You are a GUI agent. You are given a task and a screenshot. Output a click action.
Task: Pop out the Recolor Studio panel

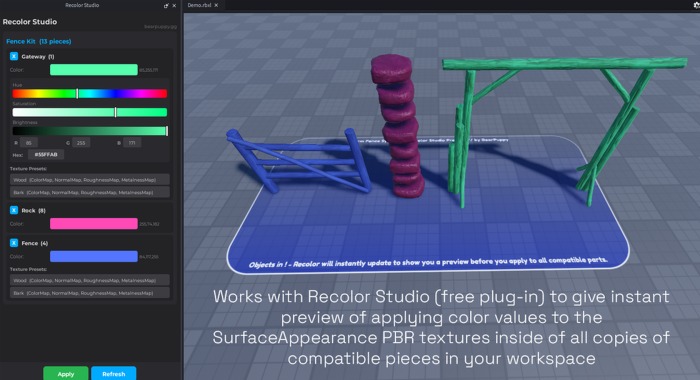click(x=166, y=6)
